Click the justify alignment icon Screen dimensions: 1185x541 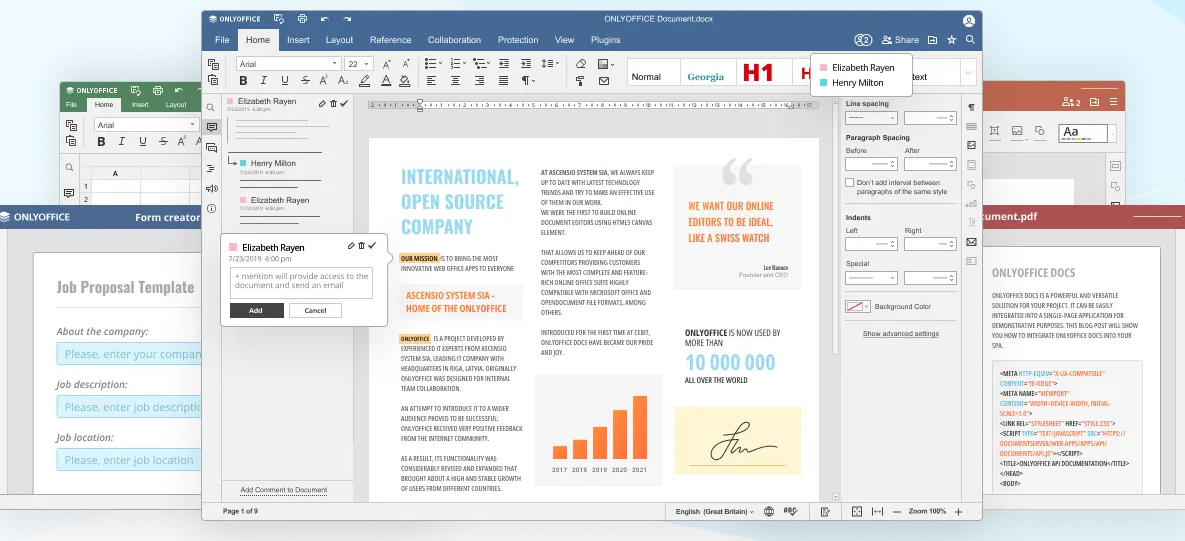tap(503, 80)
